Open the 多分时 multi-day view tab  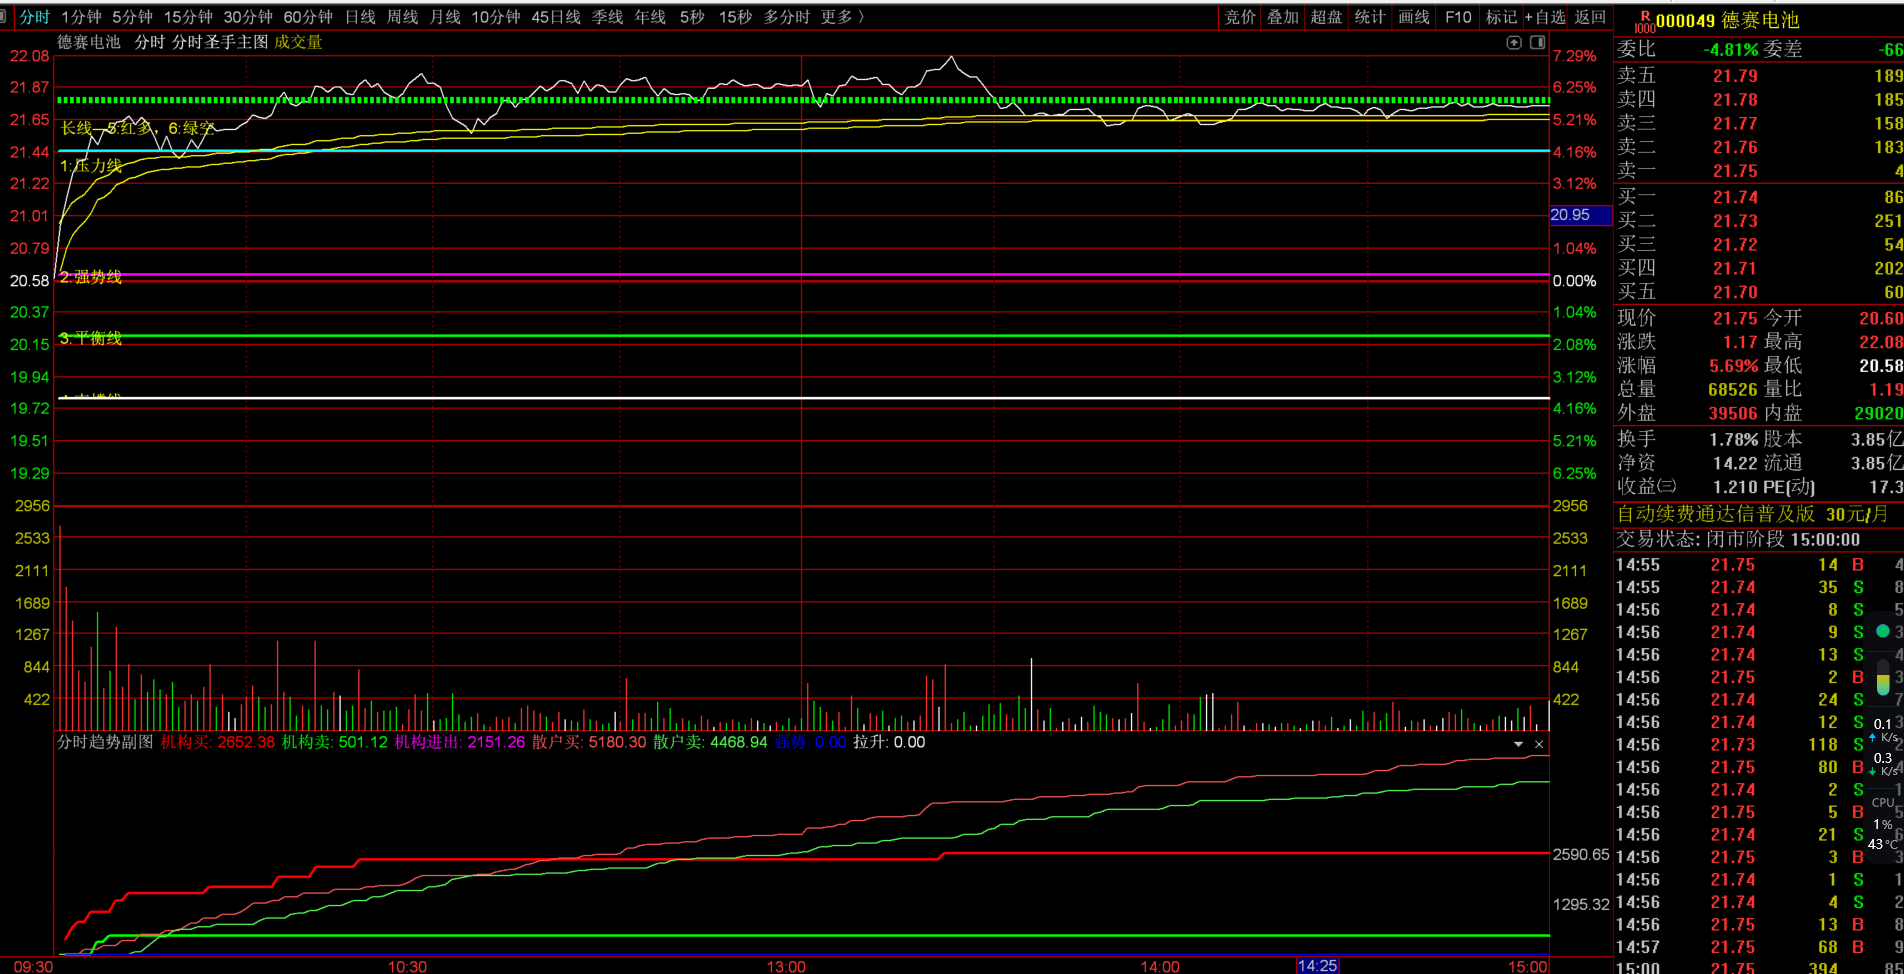coord(786,17)
